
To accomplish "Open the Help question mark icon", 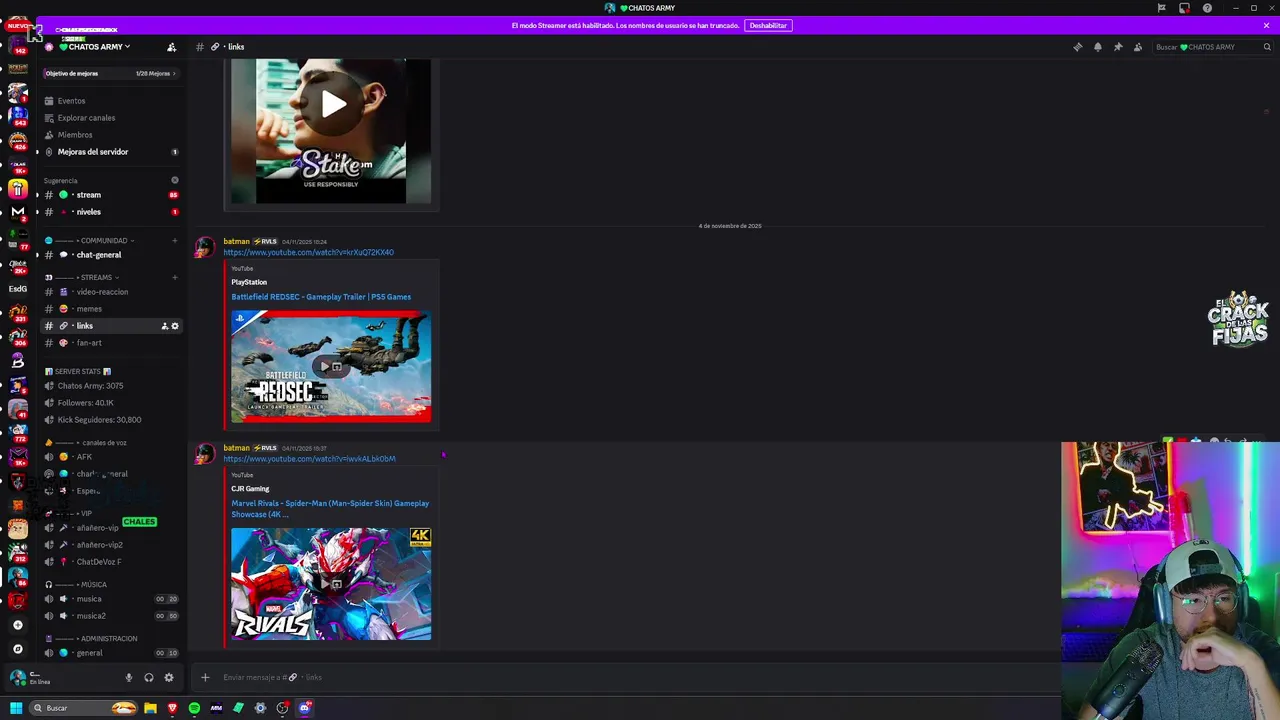I will pyautogui.click(x=1207, y=8).
